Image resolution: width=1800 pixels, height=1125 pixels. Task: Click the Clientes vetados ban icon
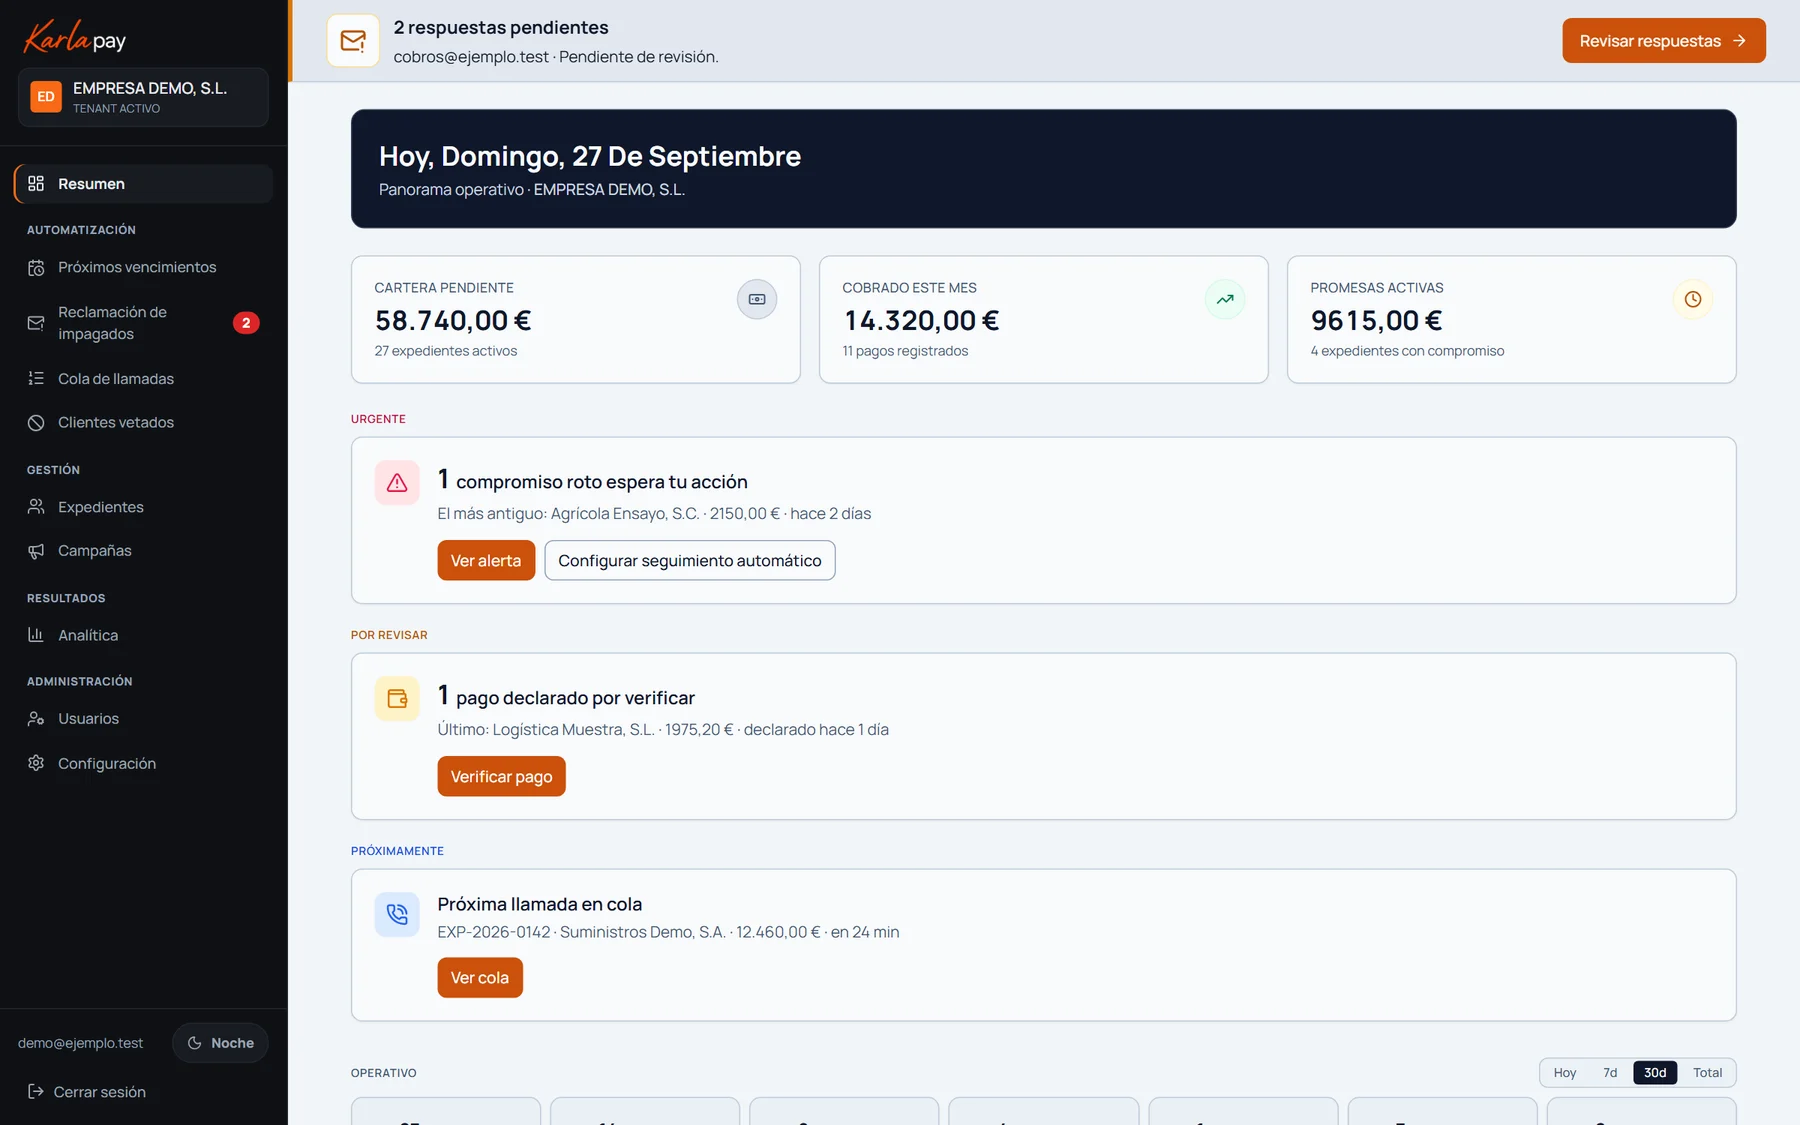[36, 423]
